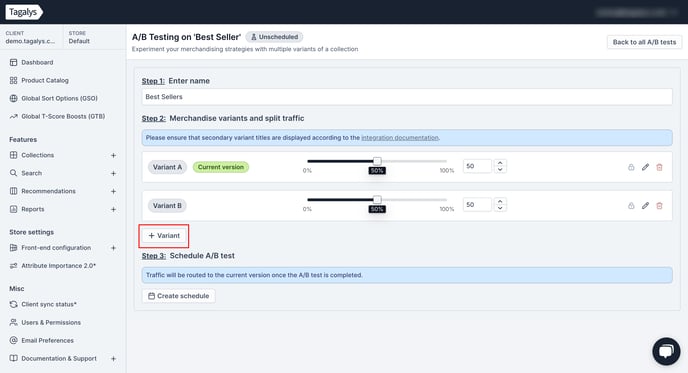Delete Variant A with the trash icon
The image size is (688, 373).
659,167
